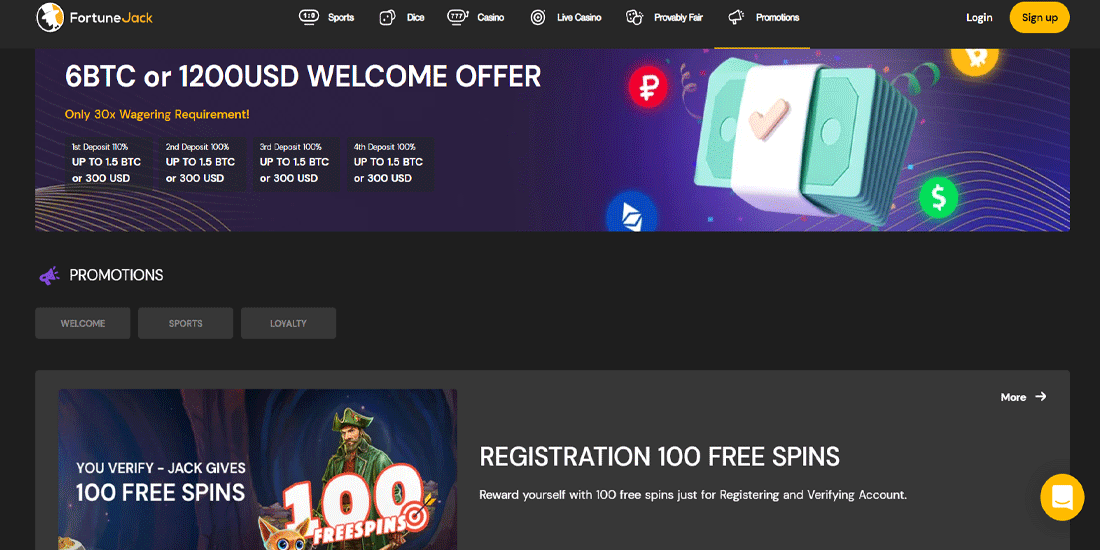Click the Provably Fair dice icon
The width and height of the screenshot is (1100, 550).
click(x=634, y=18)
